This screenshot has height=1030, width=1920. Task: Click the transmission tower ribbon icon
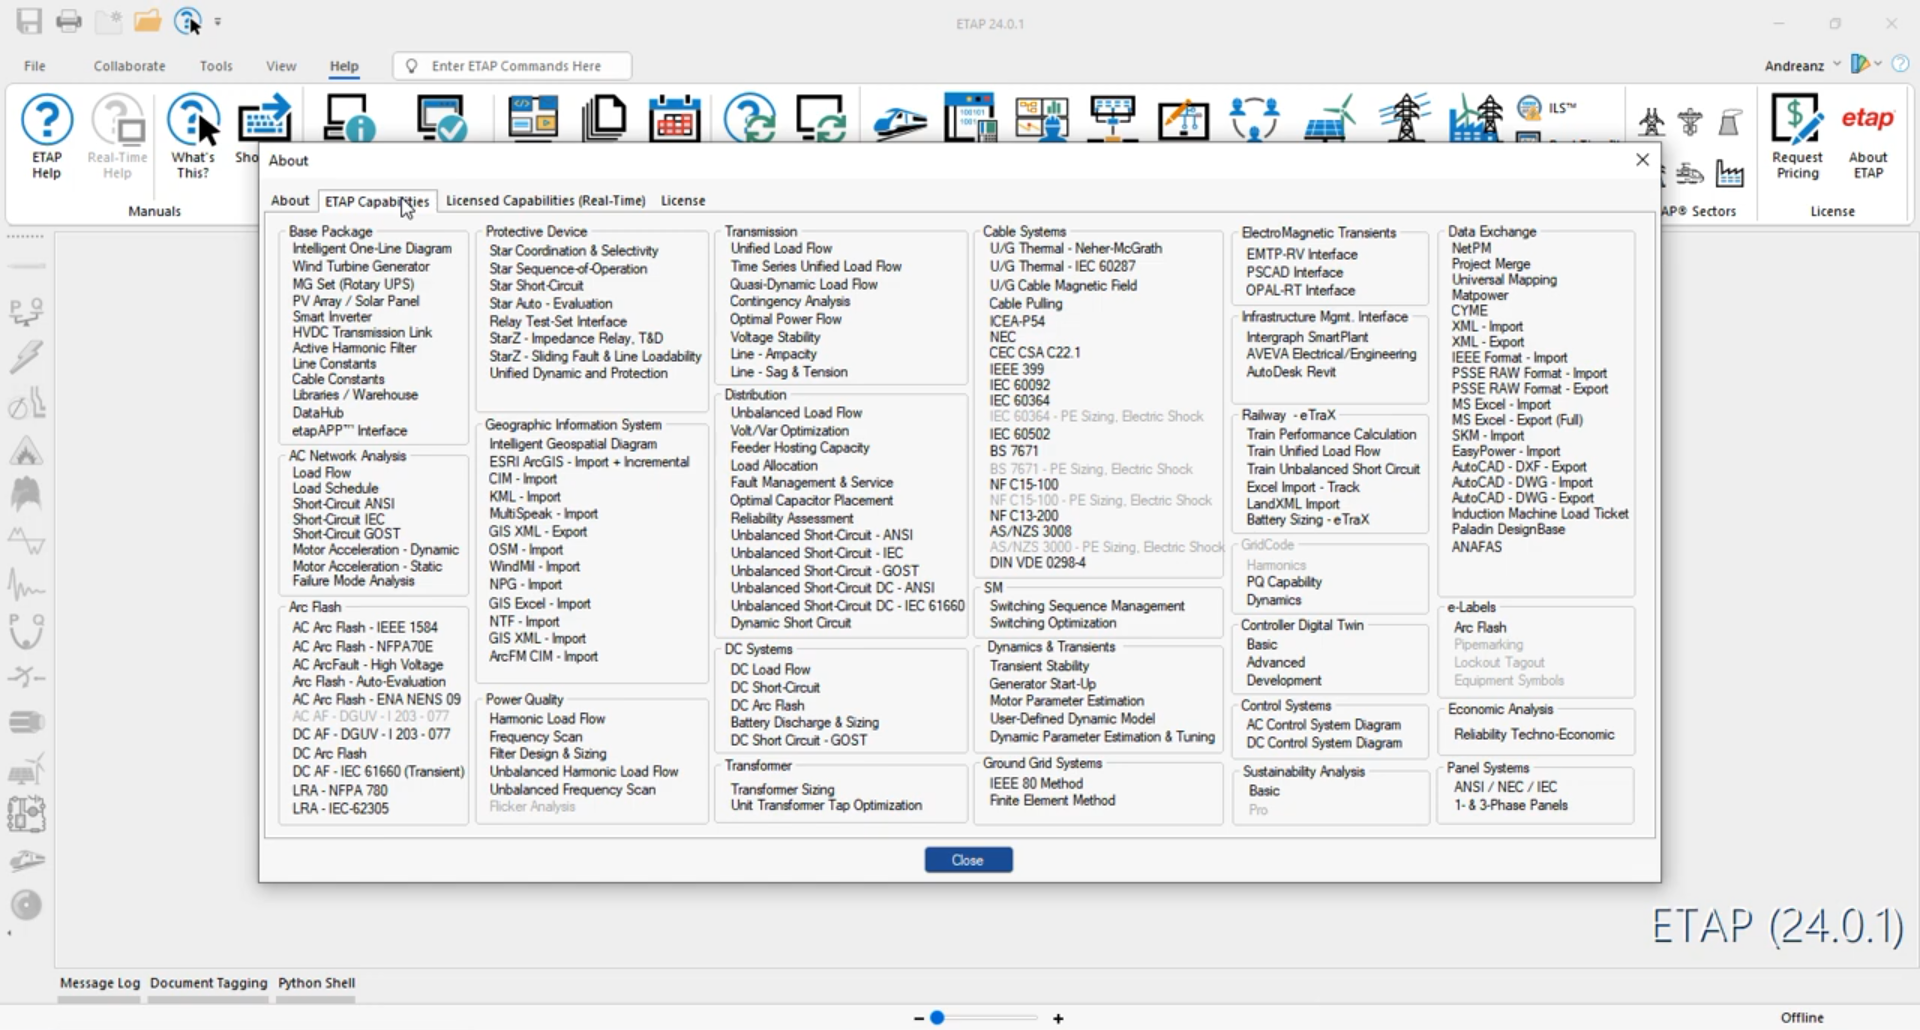(x=1405, y=119)
